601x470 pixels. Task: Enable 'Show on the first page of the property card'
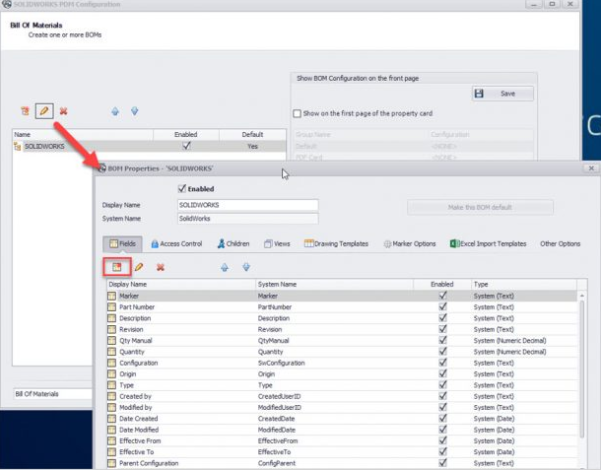click(x=296, y=113)
